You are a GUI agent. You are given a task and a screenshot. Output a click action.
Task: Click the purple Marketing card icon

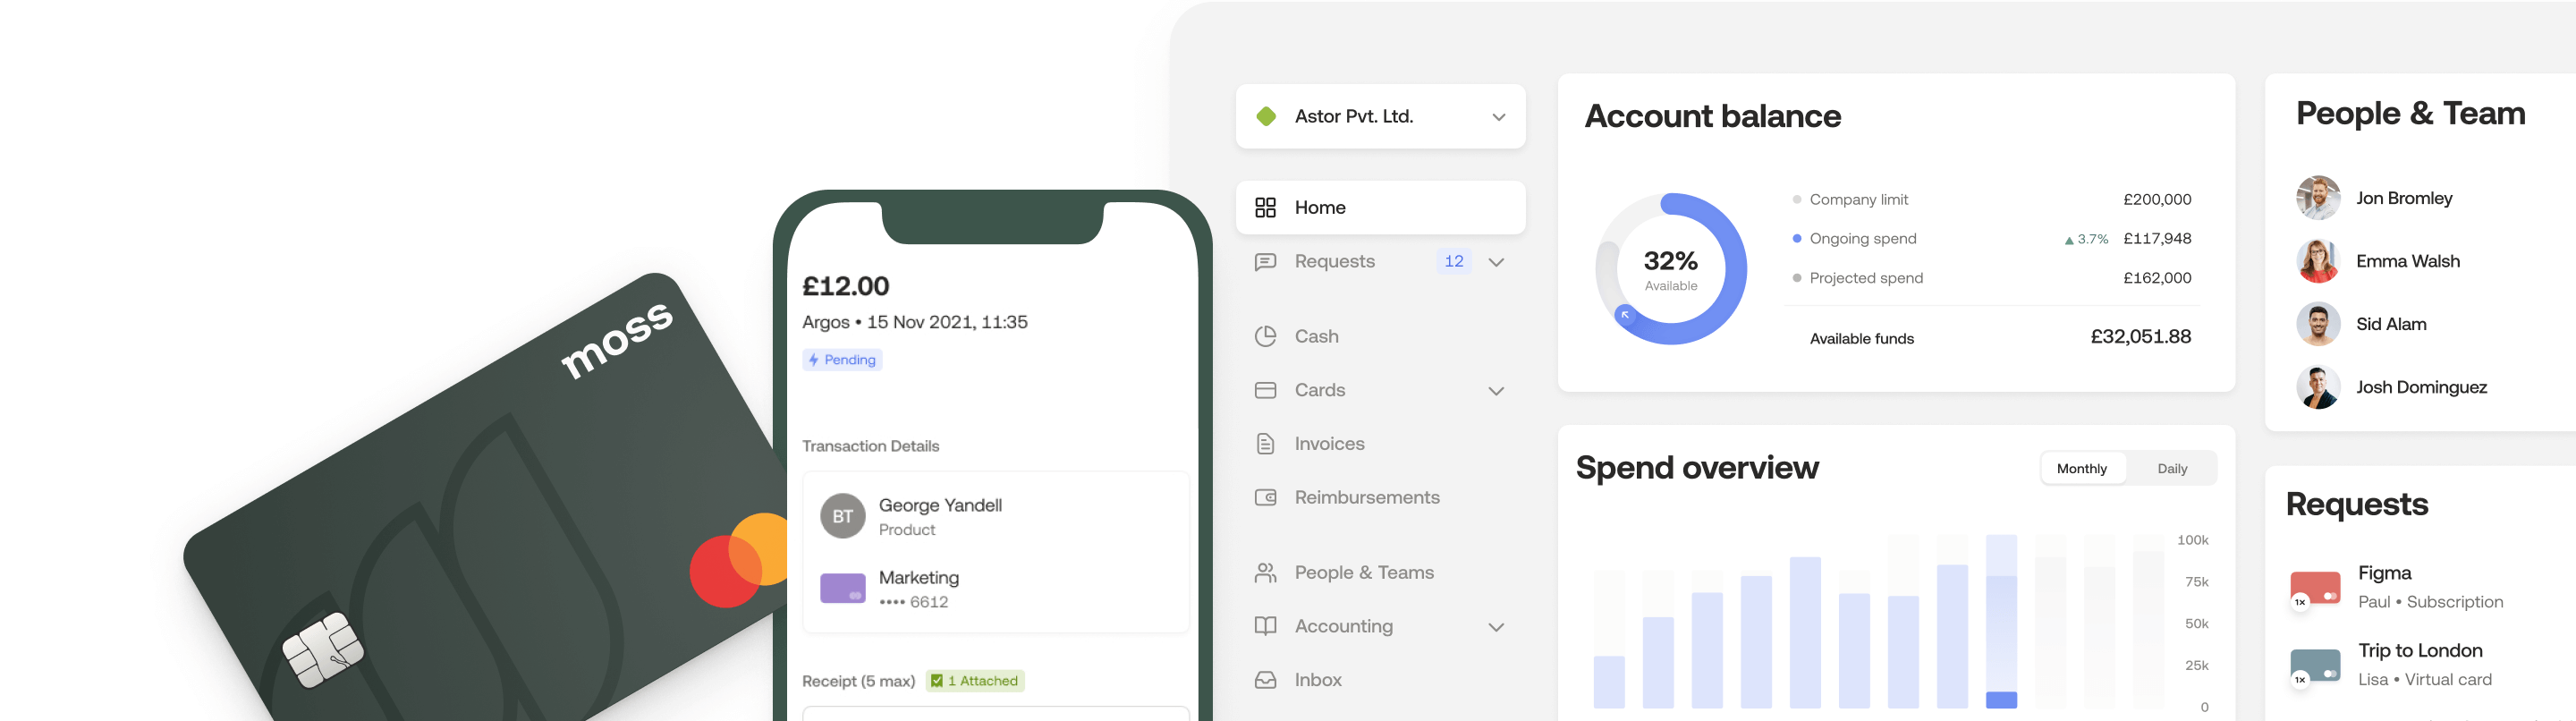point(843,588)
